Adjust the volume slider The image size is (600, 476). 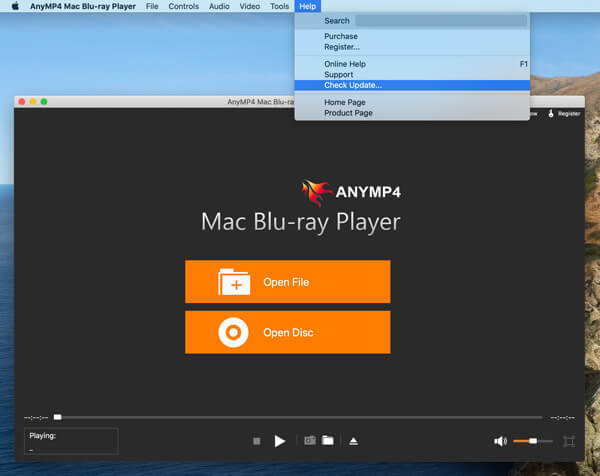532,441
